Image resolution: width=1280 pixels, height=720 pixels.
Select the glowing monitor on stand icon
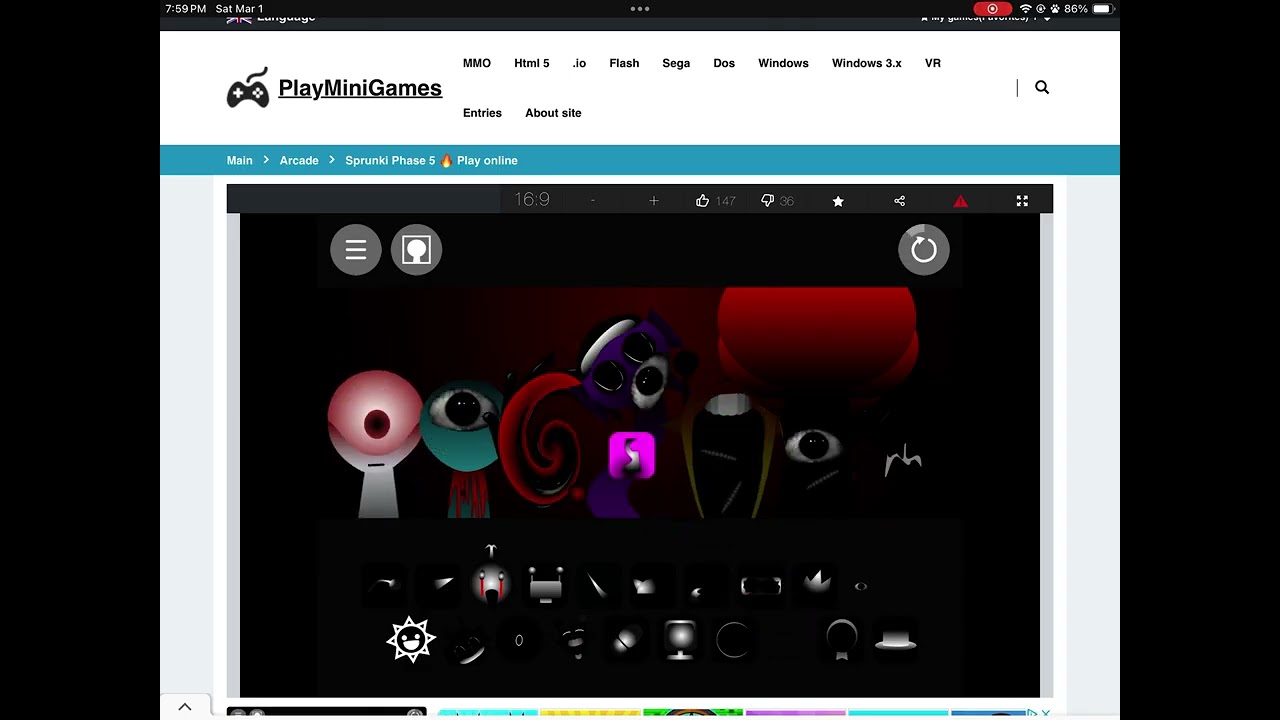[x=680, y=640]
